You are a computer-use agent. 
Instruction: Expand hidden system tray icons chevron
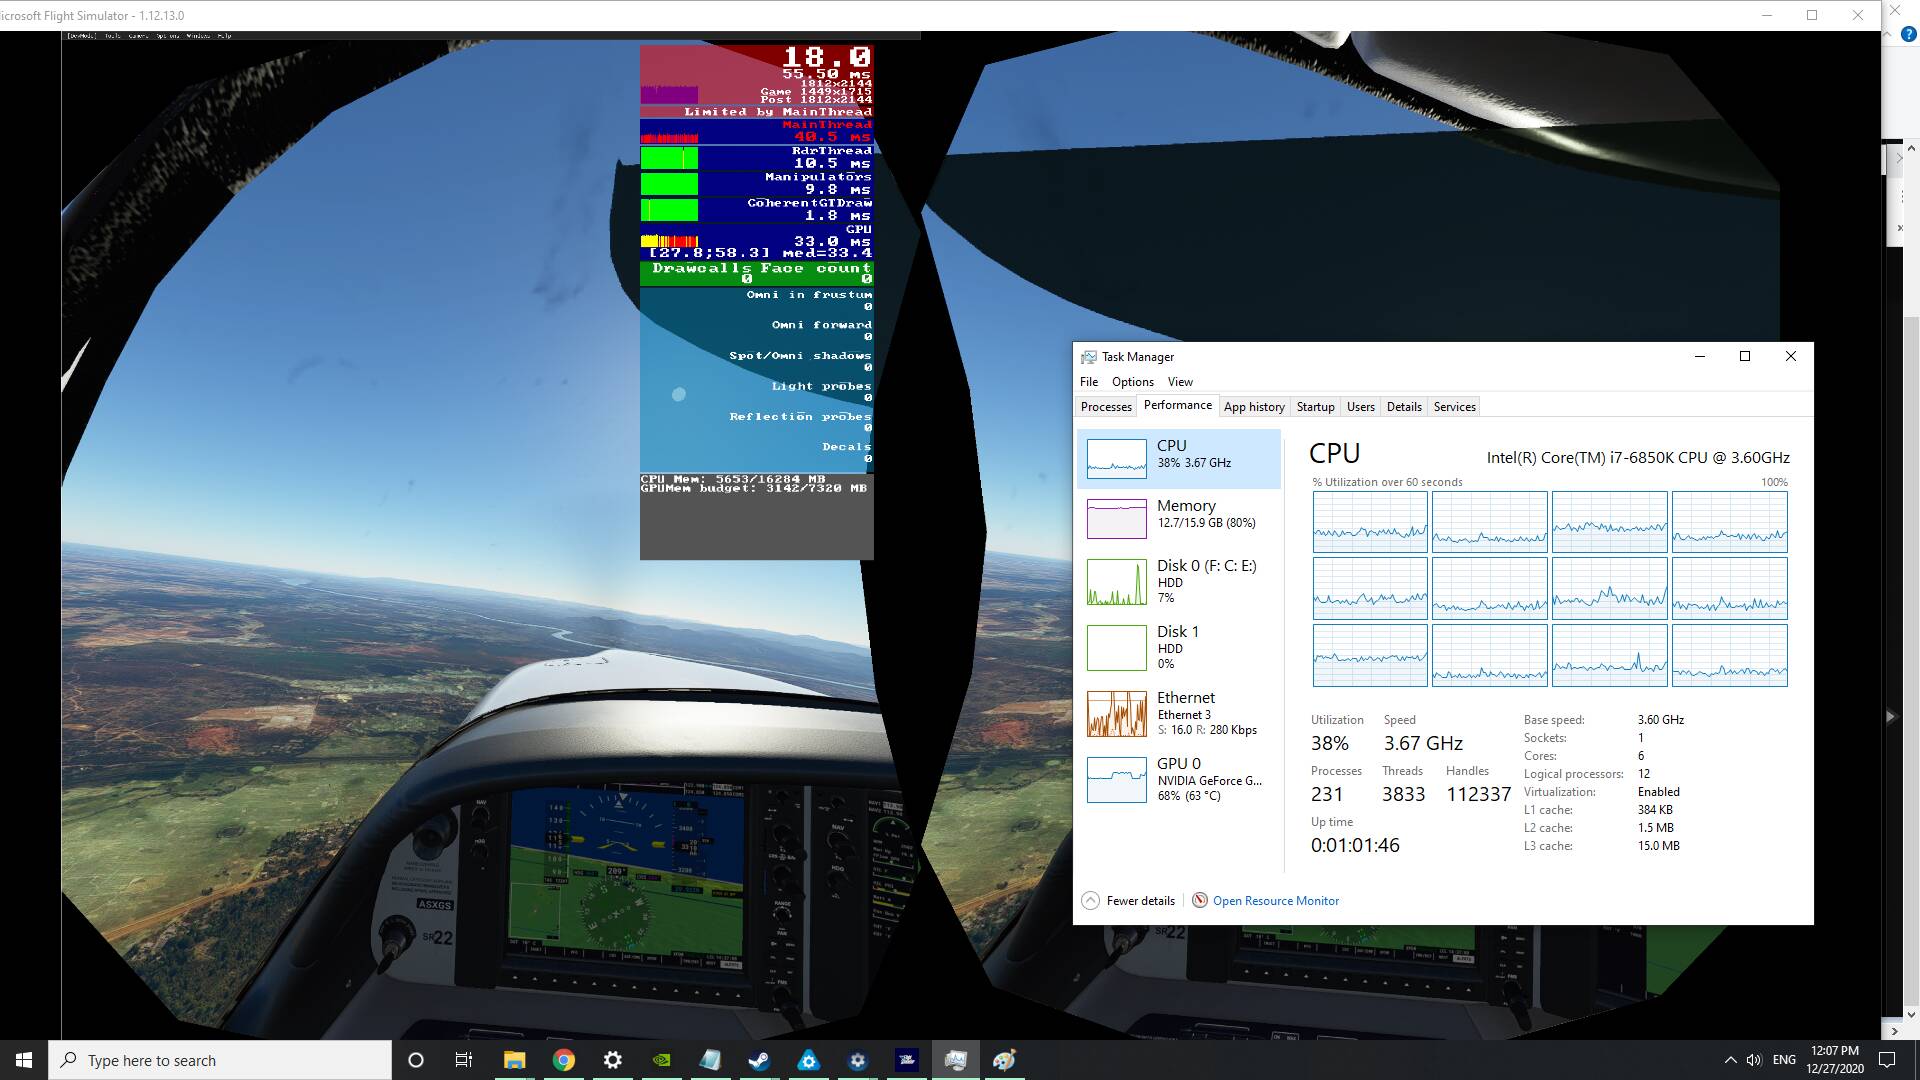click(1730, 1060)
